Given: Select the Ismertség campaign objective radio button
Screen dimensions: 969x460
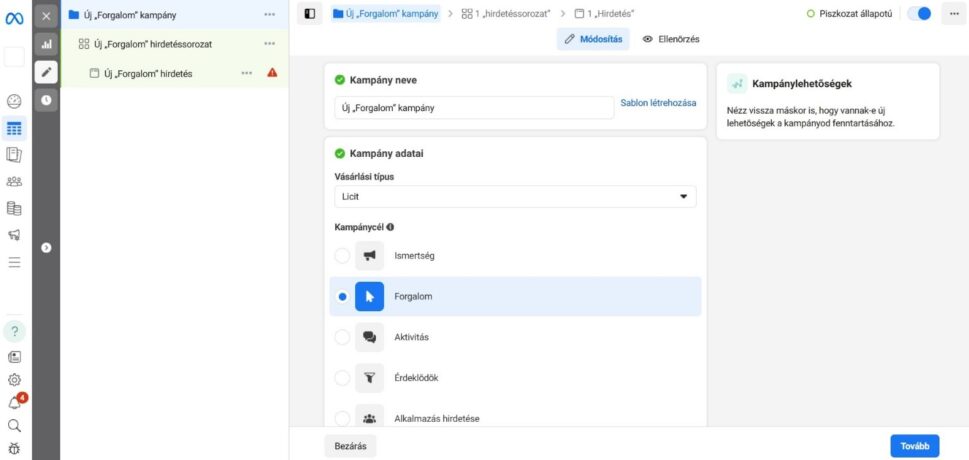Looking at the screenshot, I should pos(343,256).
